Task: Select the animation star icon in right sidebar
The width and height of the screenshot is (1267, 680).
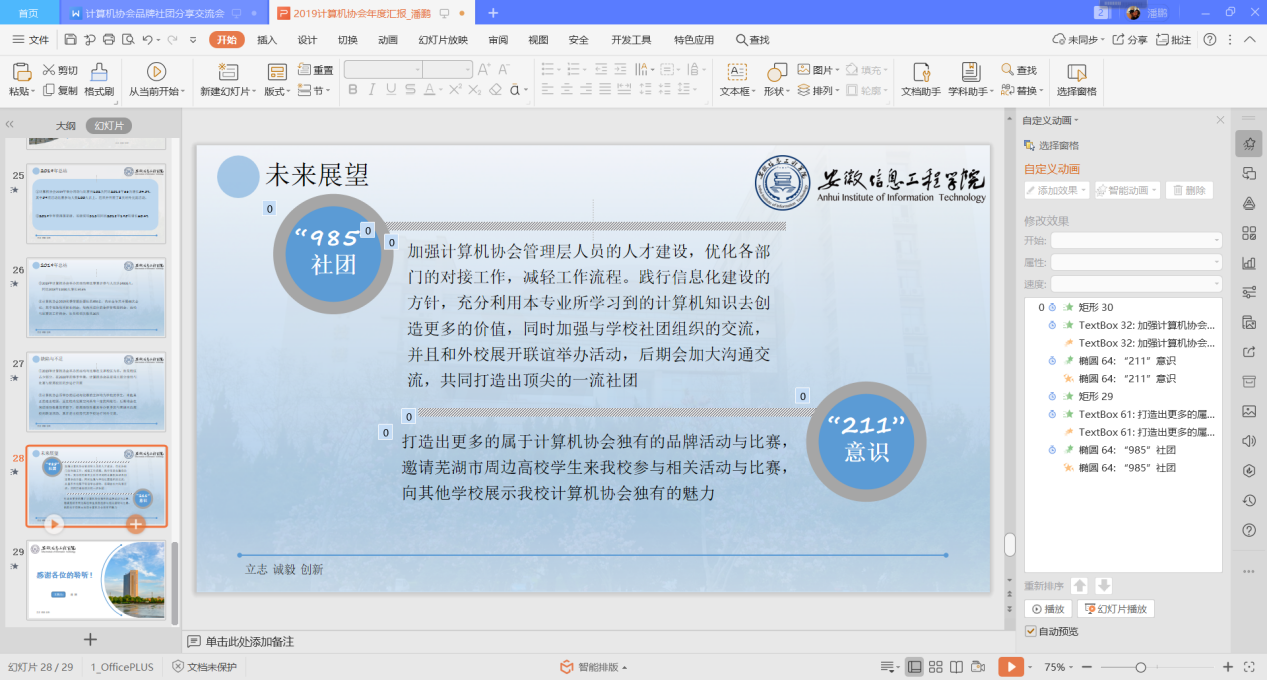Action: pos(1247,143)
